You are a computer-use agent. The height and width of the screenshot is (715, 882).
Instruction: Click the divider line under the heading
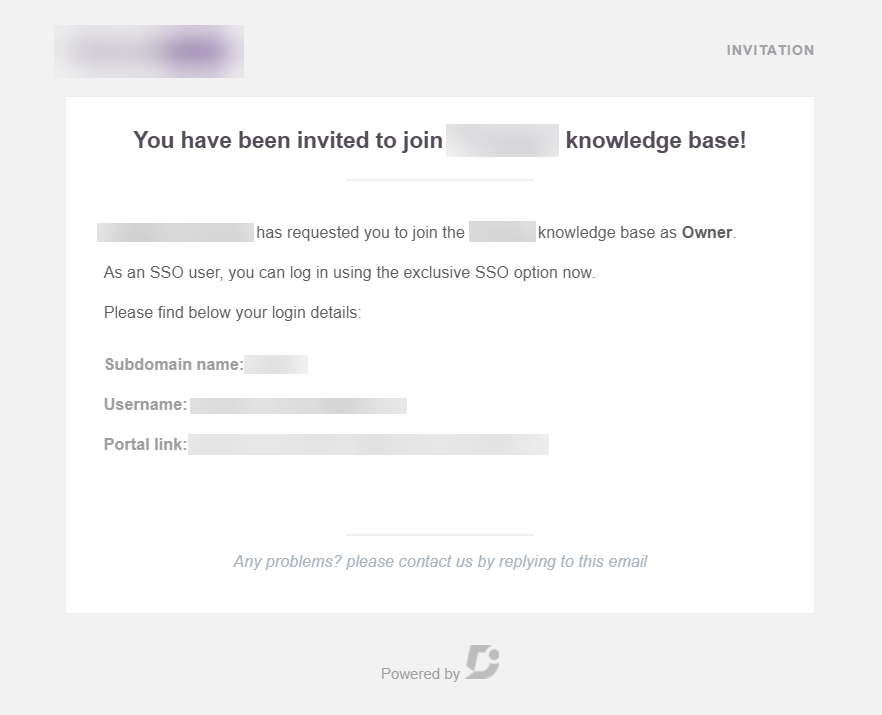(440, 180)
